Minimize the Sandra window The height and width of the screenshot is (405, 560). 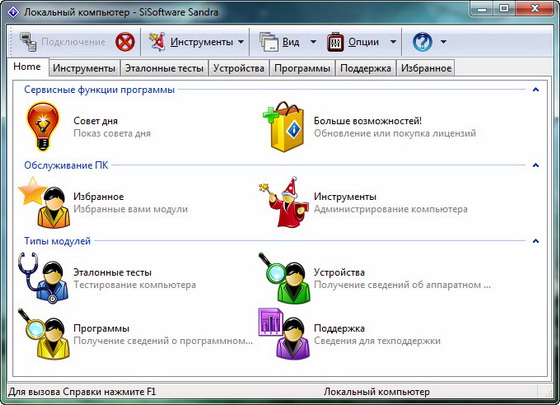point(482,9)
